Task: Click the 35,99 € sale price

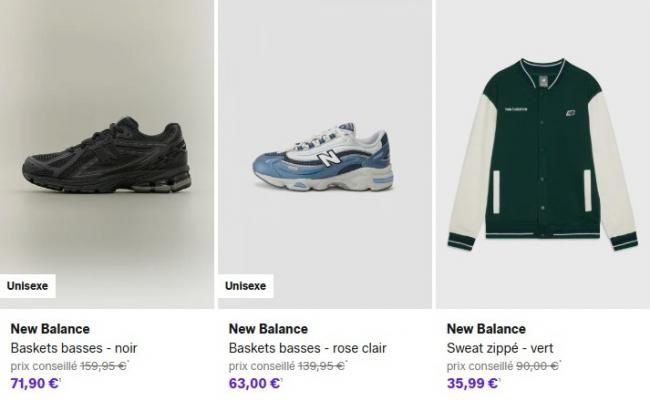Action: (472, 383)
